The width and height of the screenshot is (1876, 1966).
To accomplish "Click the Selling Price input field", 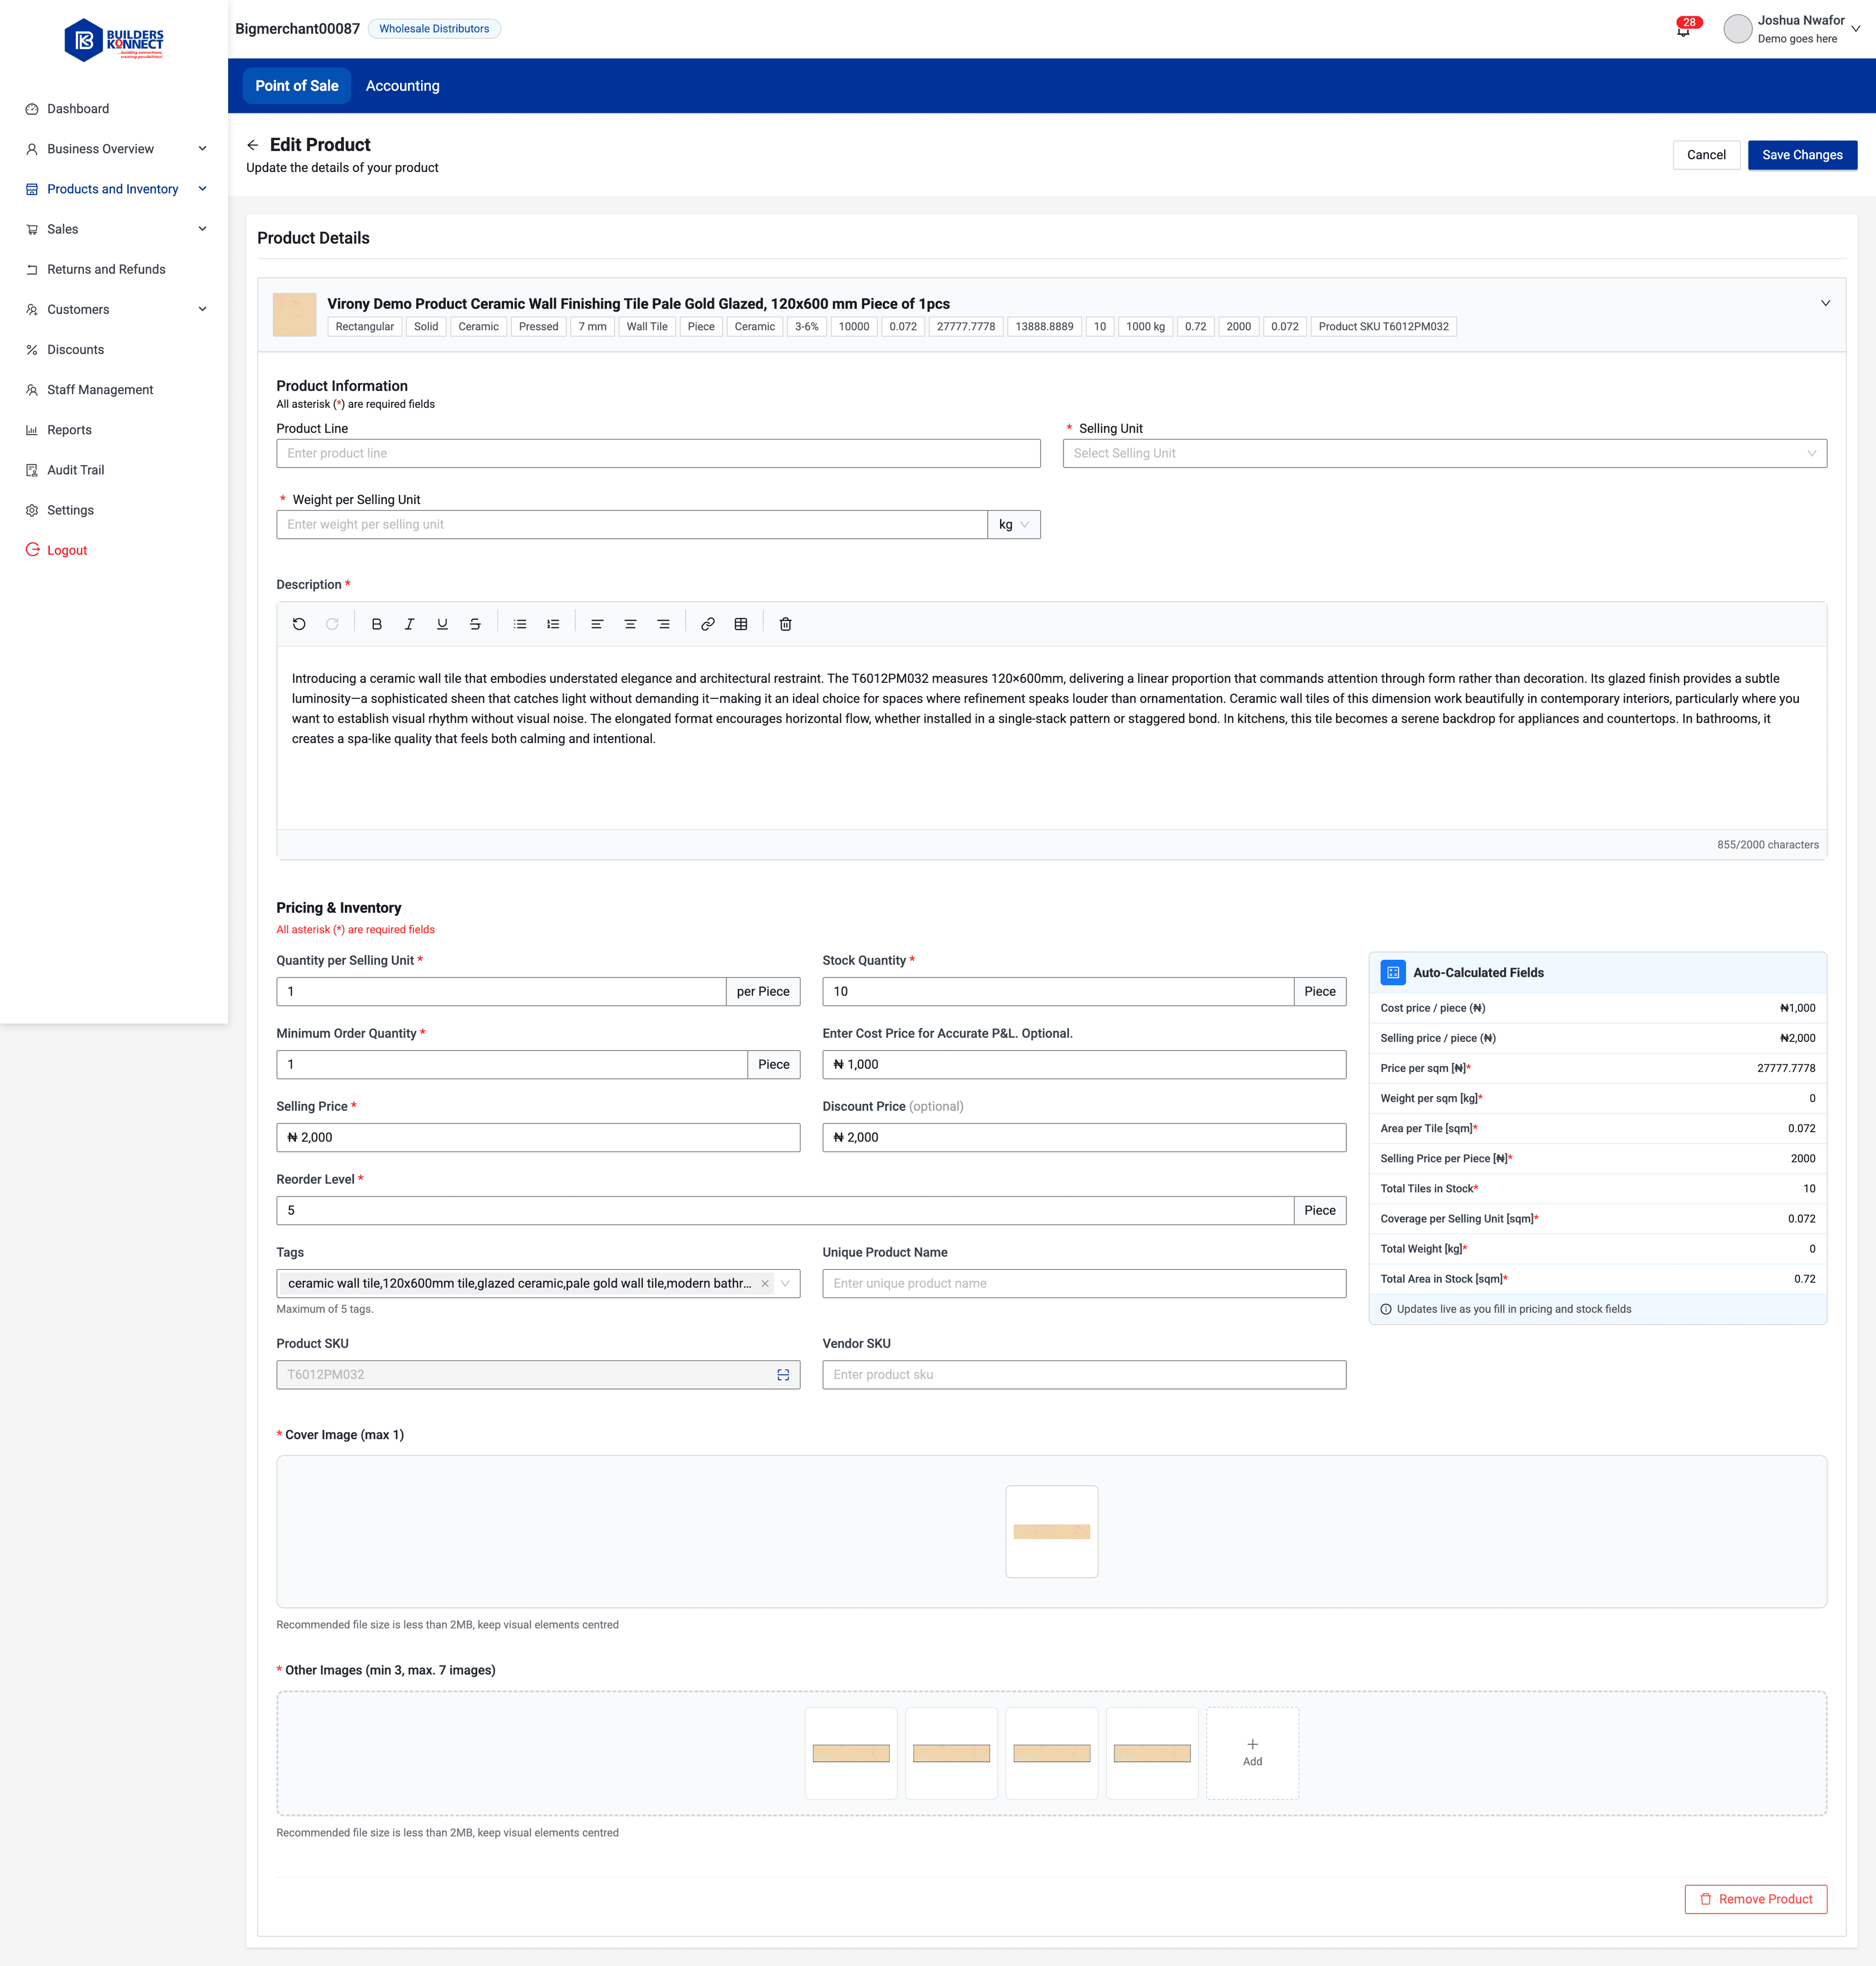I will (538, 1138).
